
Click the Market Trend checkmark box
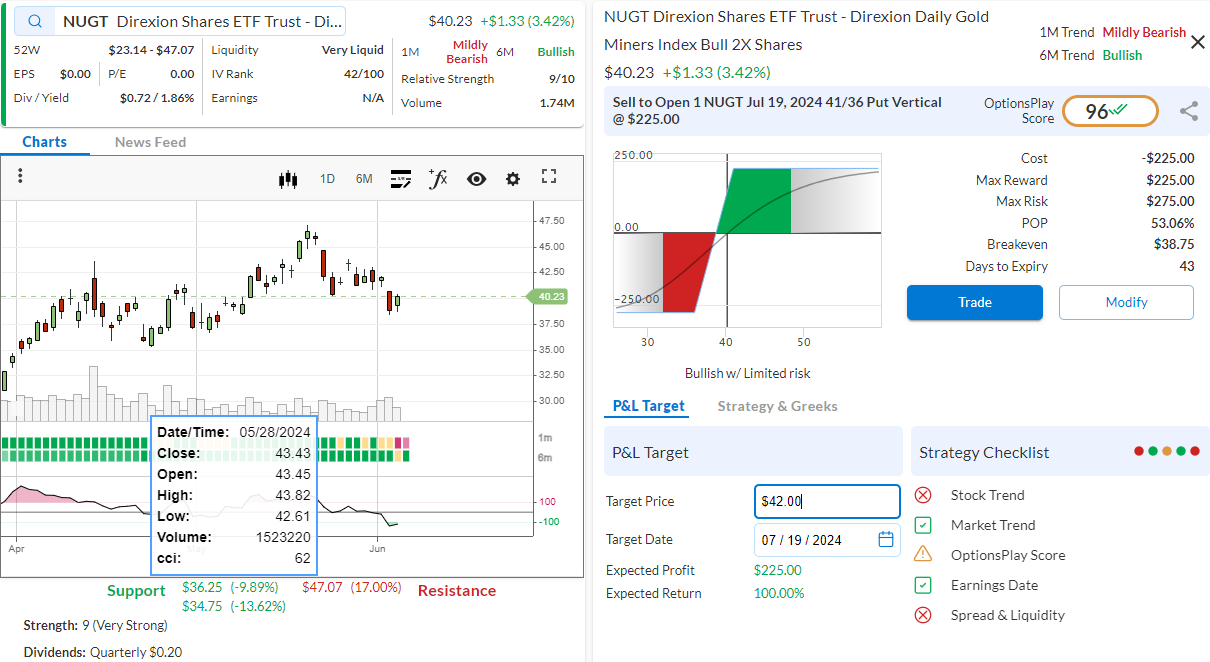click(924, 525)
